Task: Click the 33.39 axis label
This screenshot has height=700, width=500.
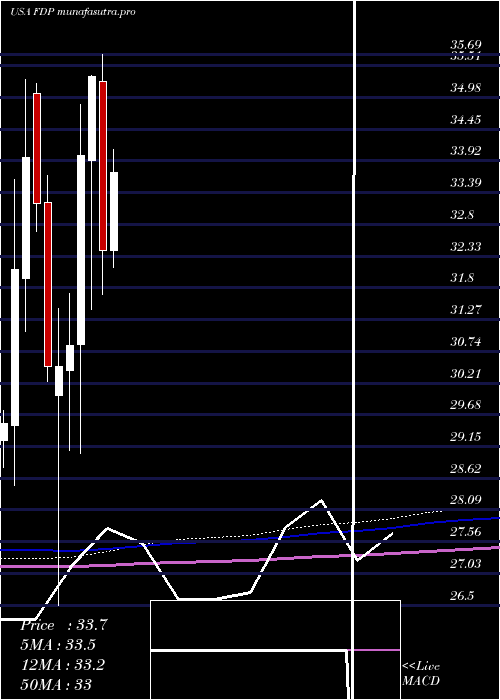Action: click(466, 182)
